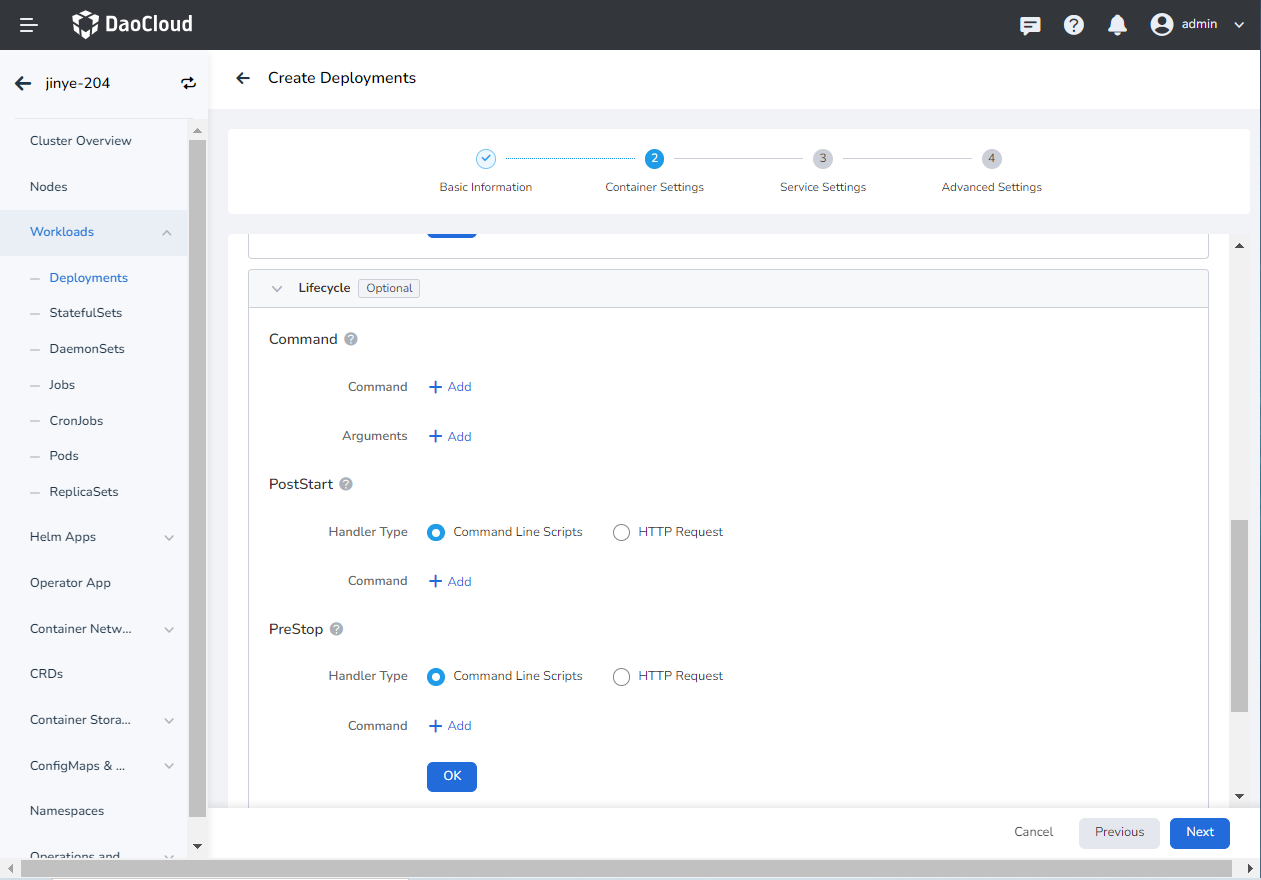This screenshot has height=880, width=1261.
Task: Select Command Line Scripts for PreStop
Action: tap(436, 677)
